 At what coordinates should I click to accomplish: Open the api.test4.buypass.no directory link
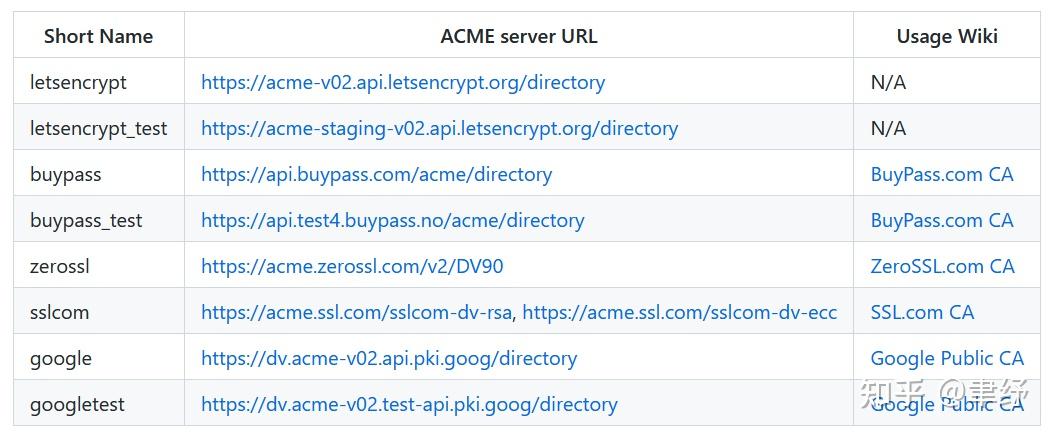(x=392, y=220)
